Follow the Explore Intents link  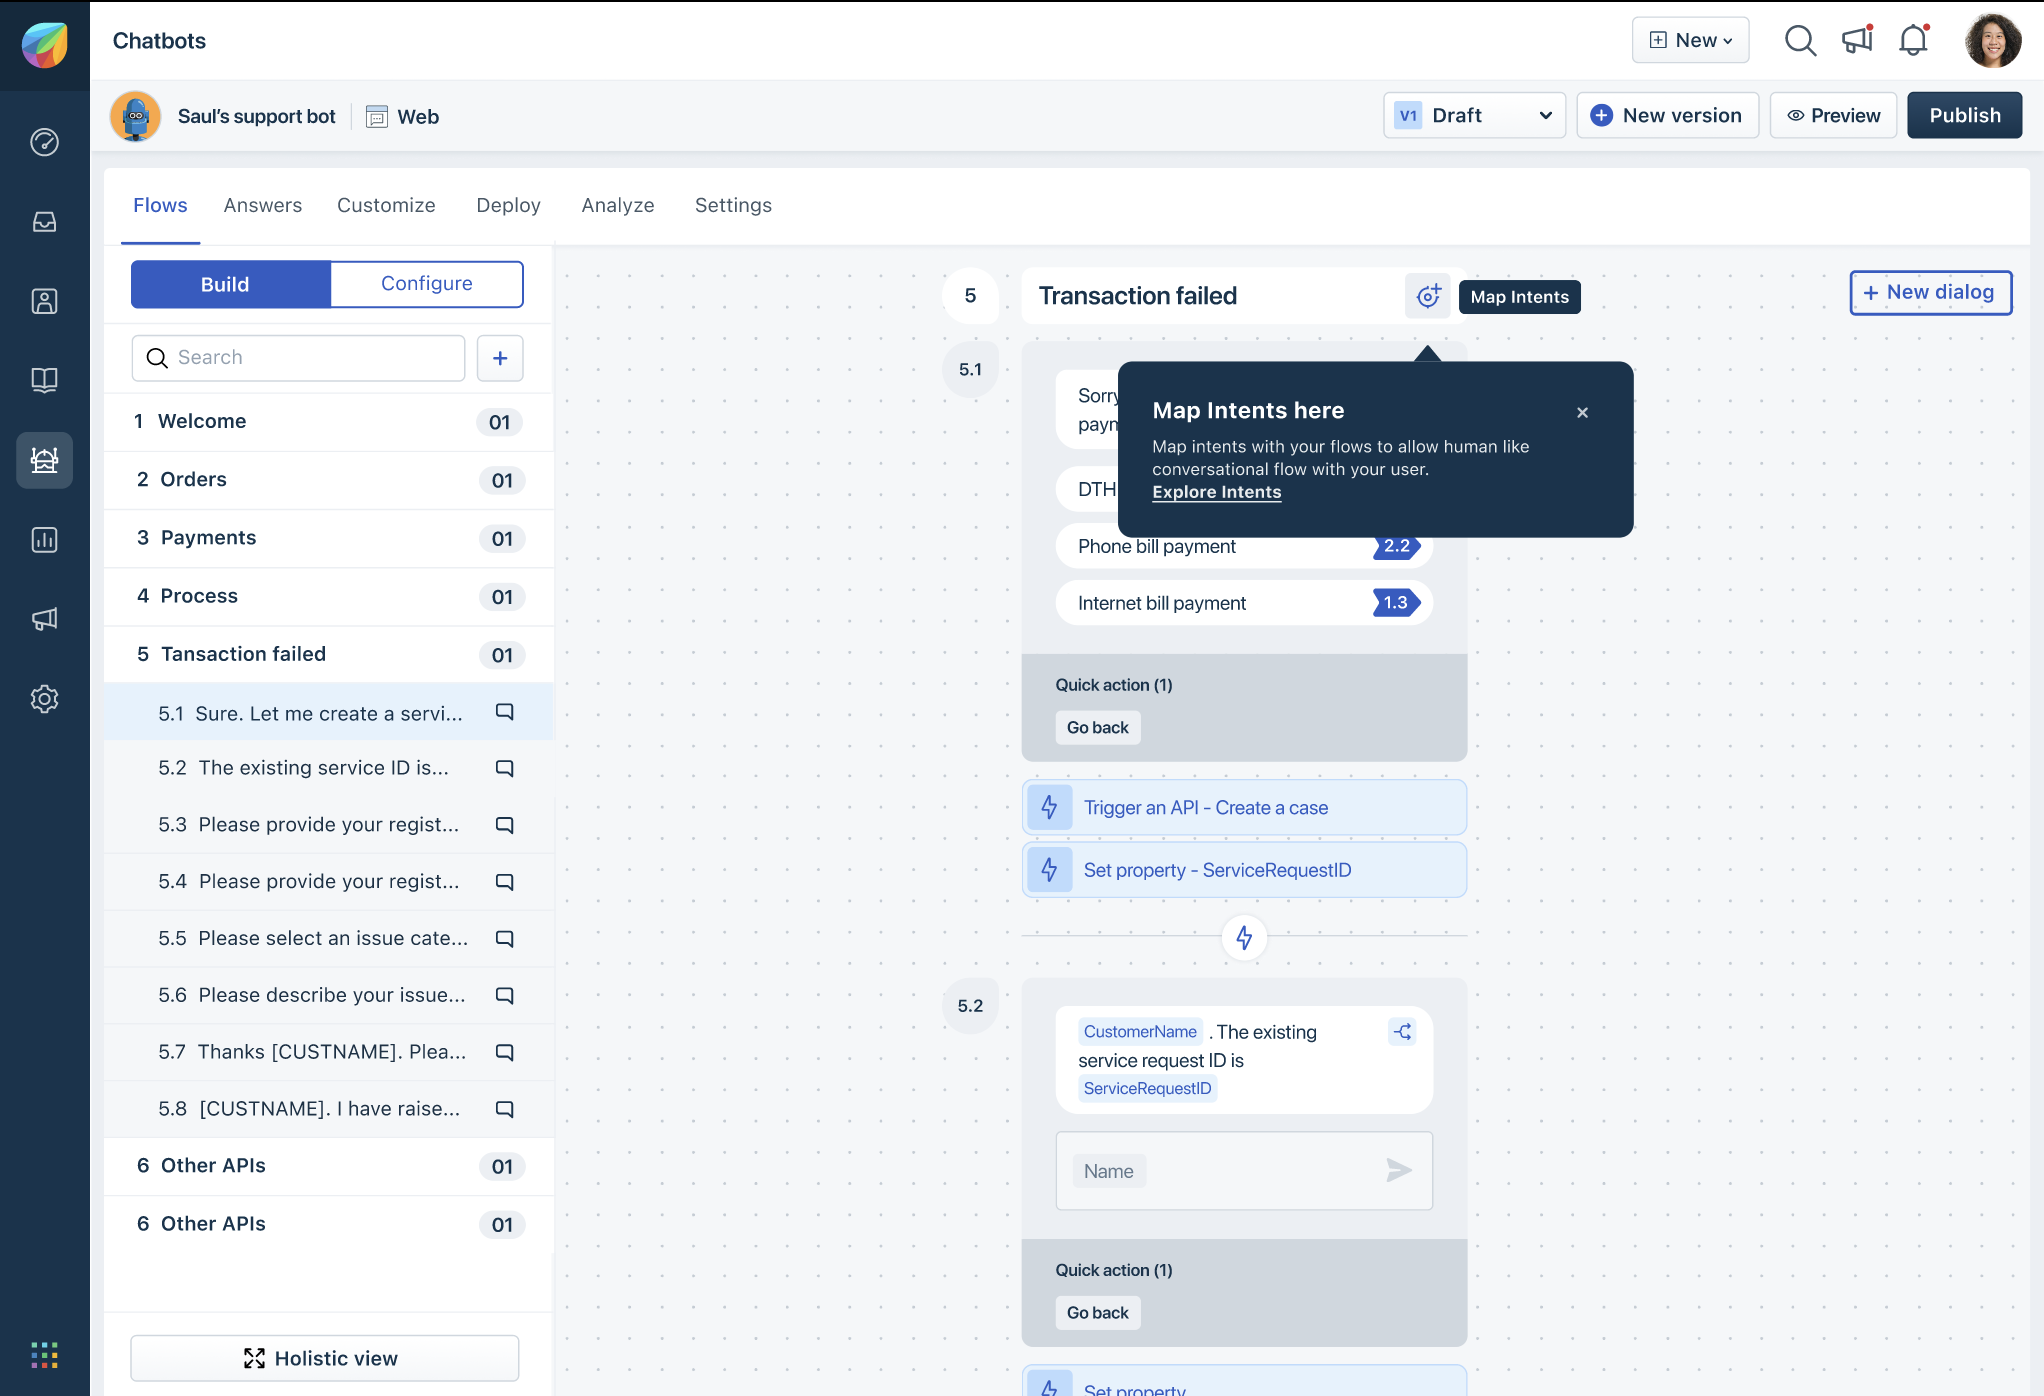pyautogui.click(x=1216, y=492)
